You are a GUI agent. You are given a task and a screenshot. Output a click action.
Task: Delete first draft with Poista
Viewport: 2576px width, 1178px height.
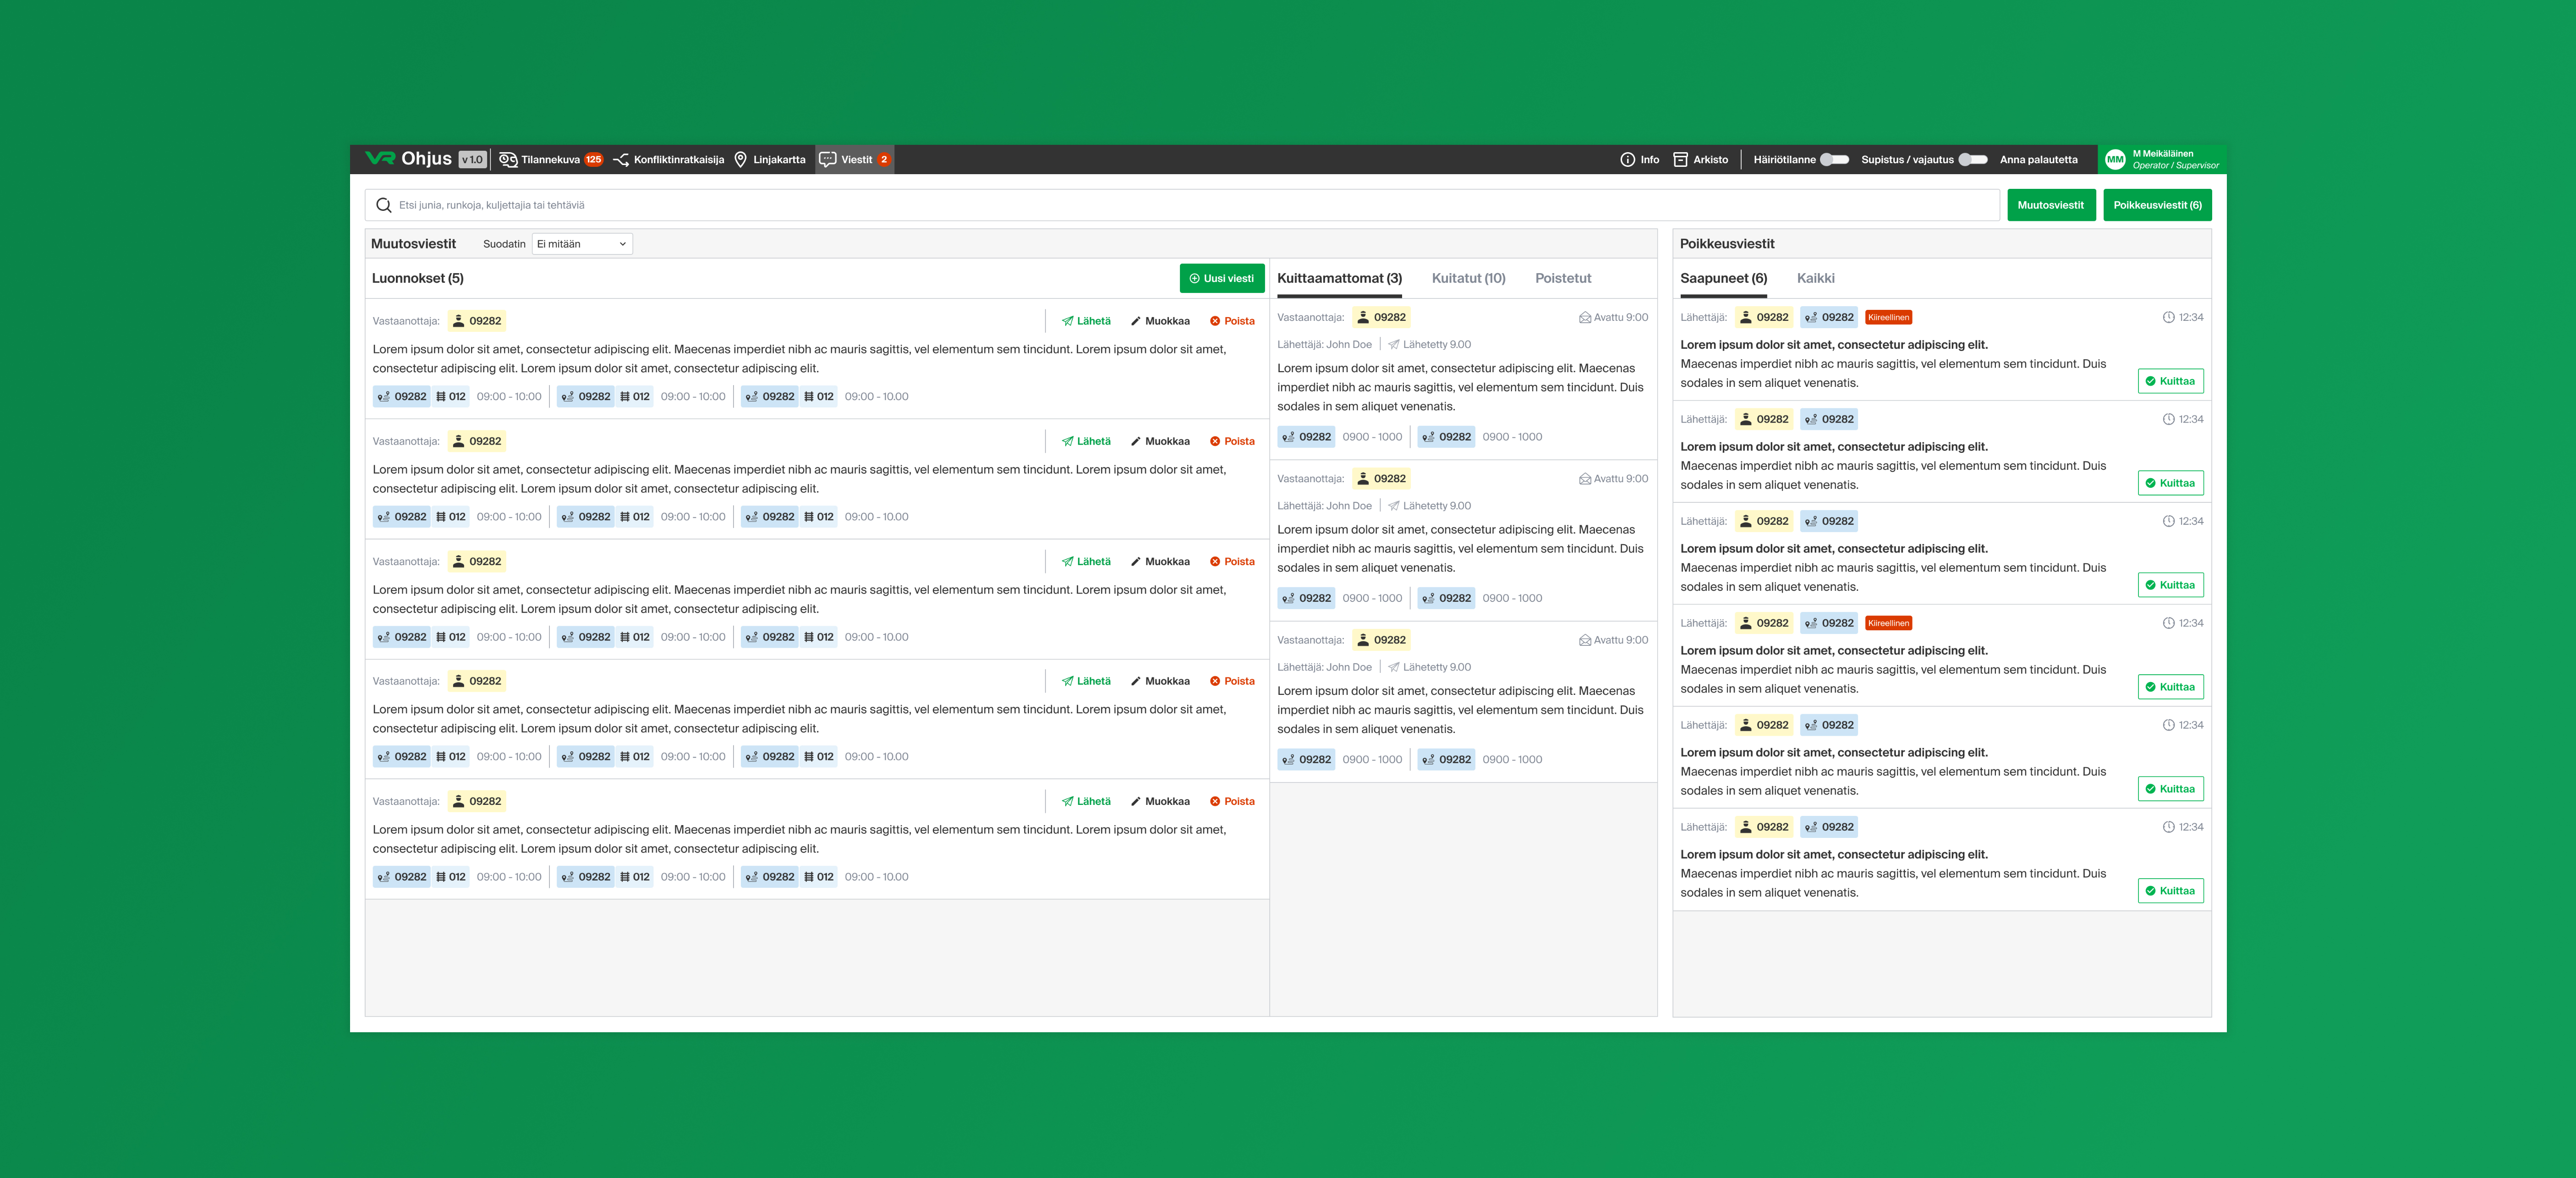(1232, 321)
